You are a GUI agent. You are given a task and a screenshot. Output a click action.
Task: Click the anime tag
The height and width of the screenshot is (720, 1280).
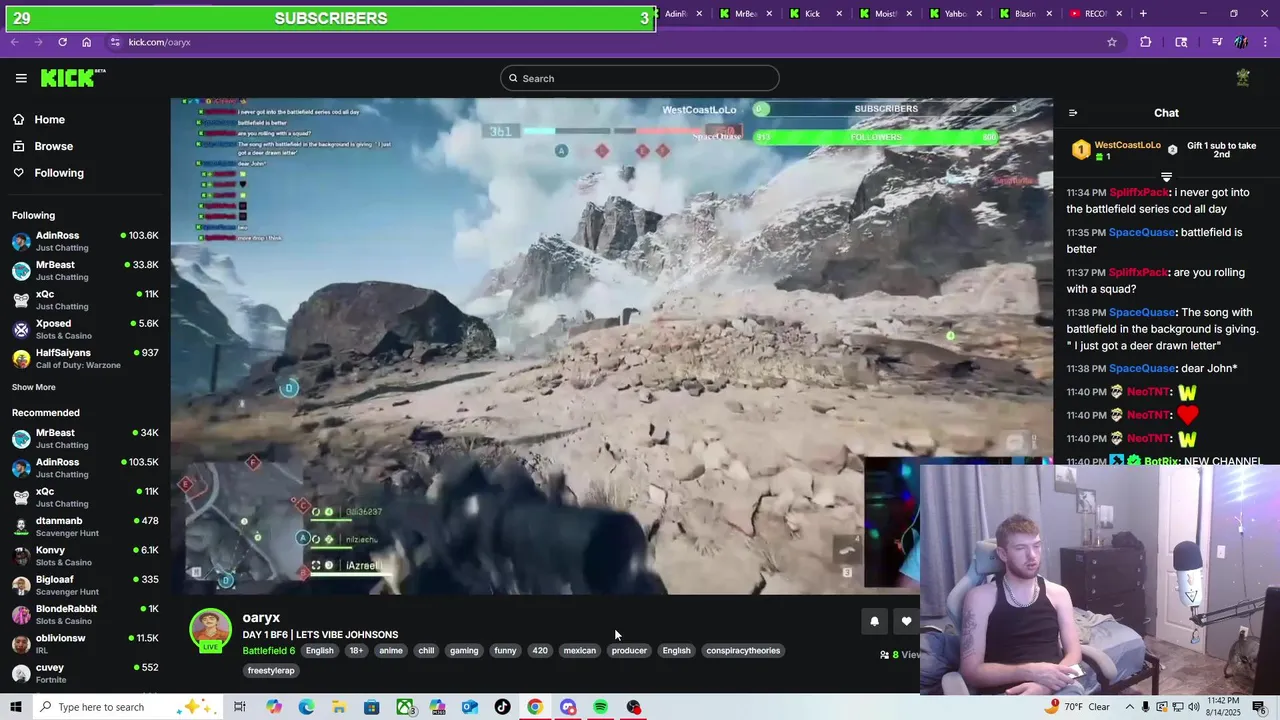[x=391, y=650]
